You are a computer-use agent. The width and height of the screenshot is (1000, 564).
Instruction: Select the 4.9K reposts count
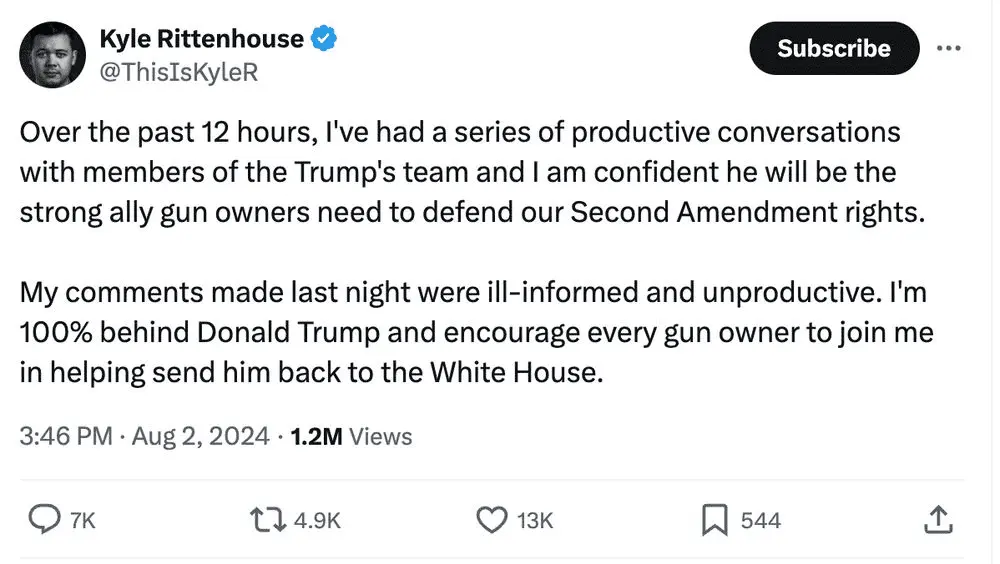coord(319,521)
